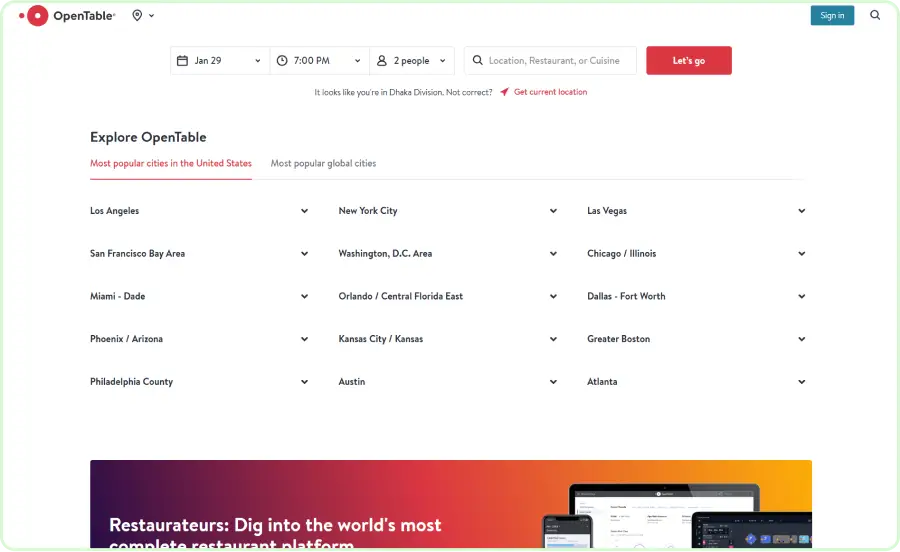
Task: Click the location arrow icon next to Get current location
Action: pyautogui.click(x=504, y=92)
